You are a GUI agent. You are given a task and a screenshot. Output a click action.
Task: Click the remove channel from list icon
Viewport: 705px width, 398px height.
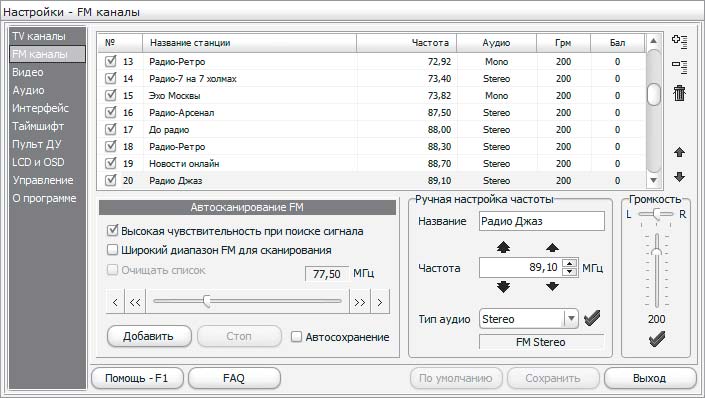tap(679, 67)
